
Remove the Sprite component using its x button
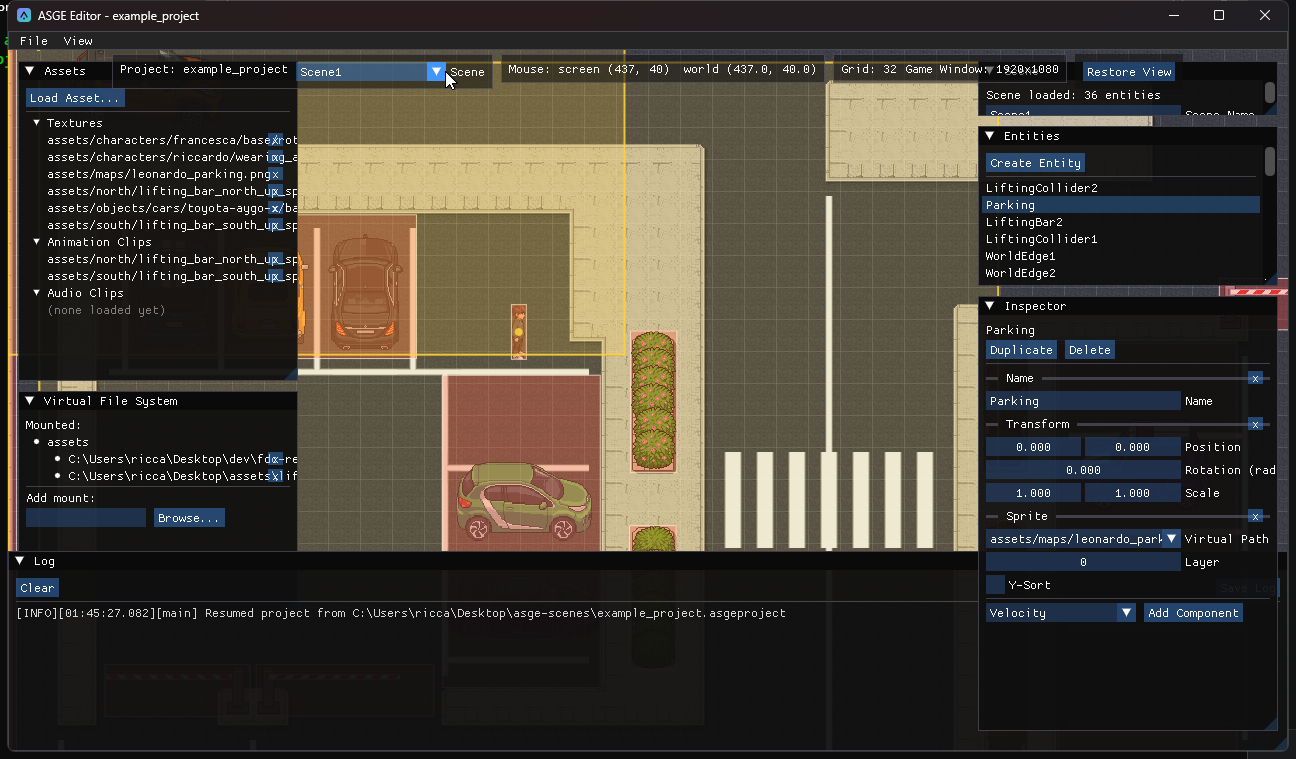point(1255,516)
